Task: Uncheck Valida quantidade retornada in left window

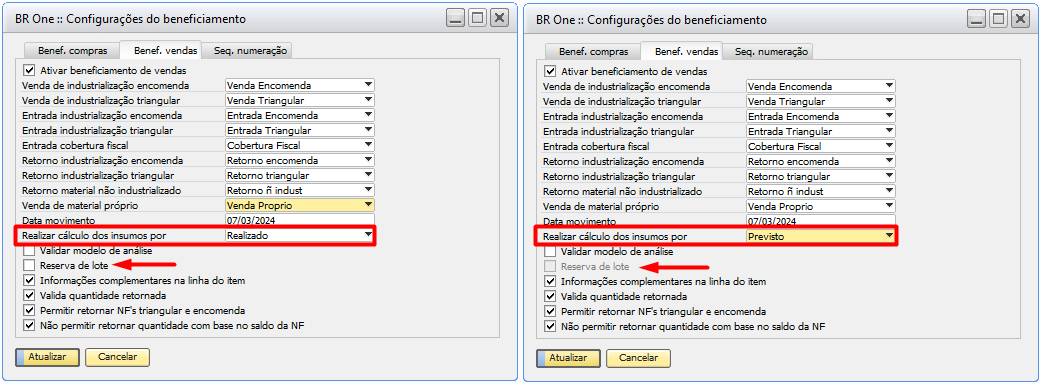Action: tap(29, 296)
